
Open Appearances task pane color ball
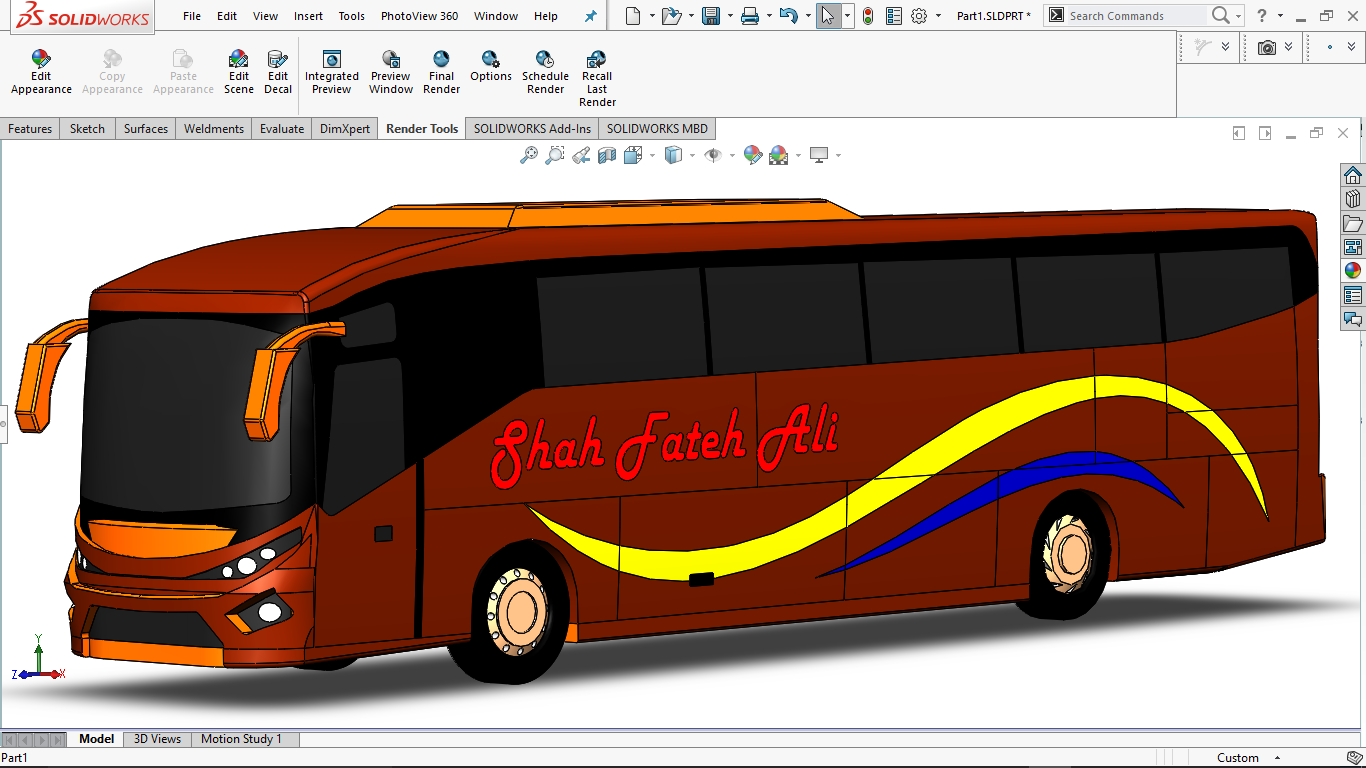click(x=1353, y=271)
